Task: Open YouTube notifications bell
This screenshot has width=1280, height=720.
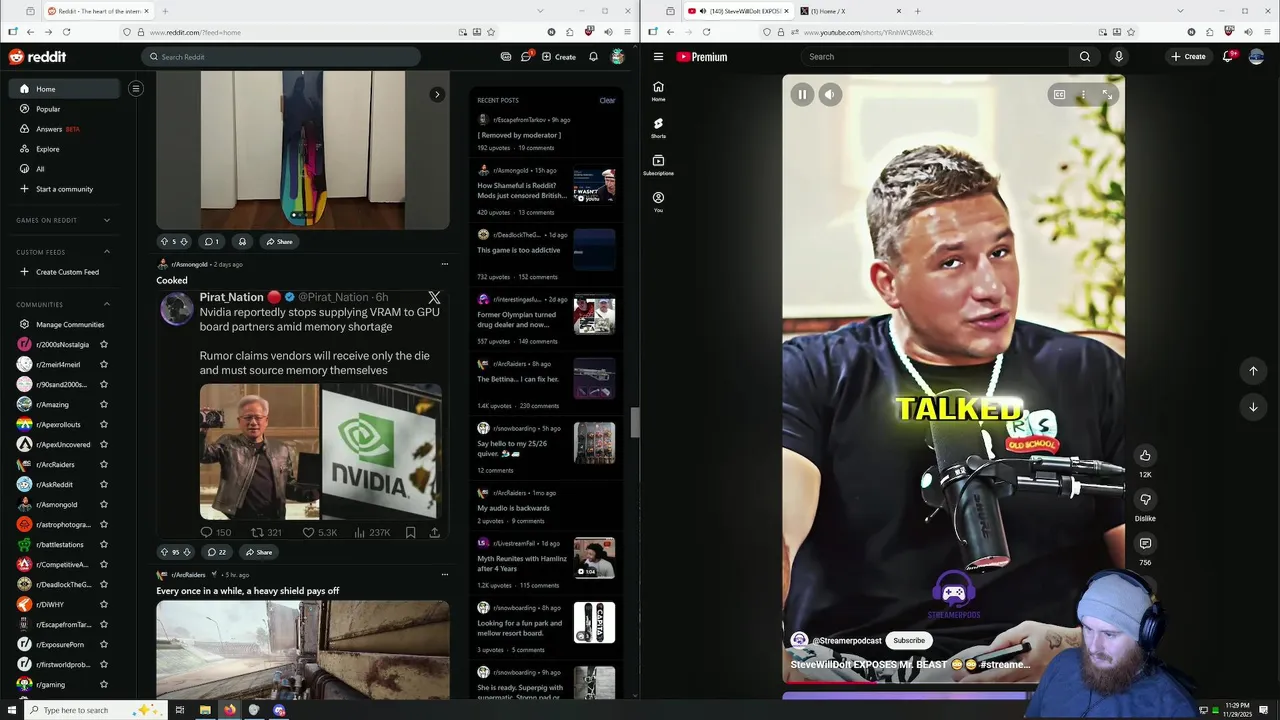Action: [x=1228, y=57]
